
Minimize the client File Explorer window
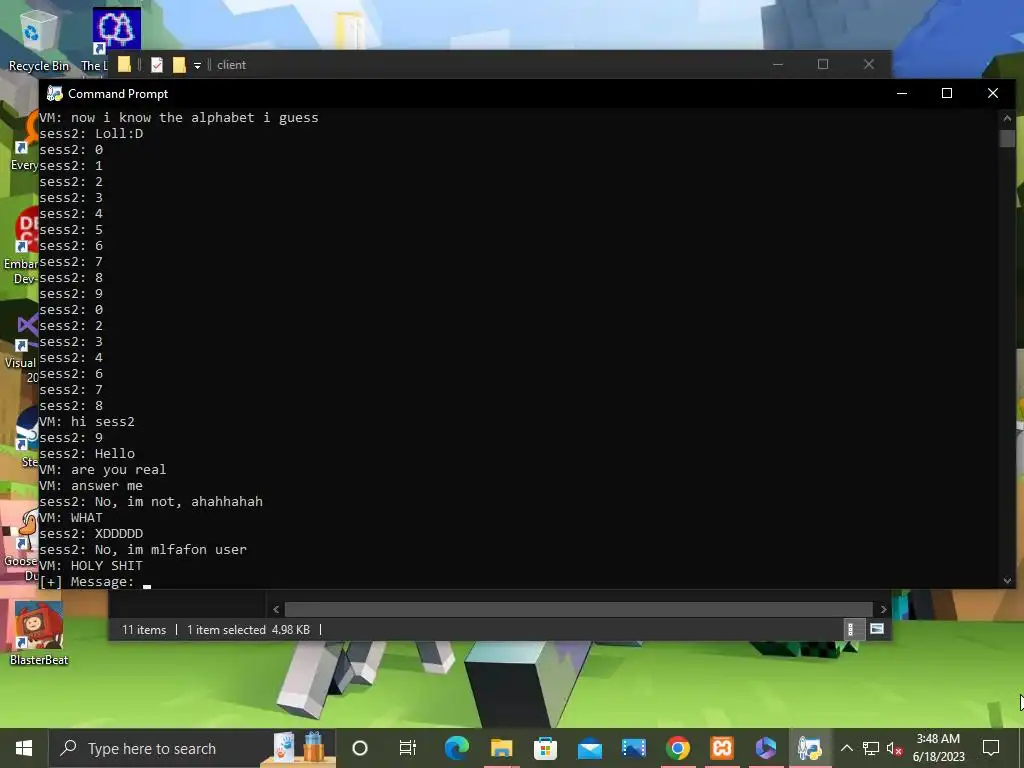tap(778, 64)
